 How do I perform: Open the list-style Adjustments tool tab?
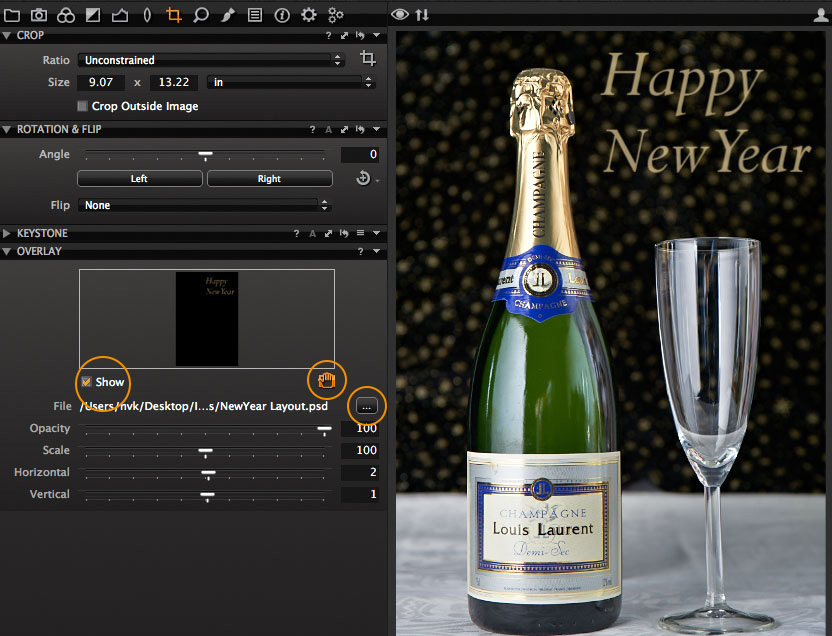click(x=255, y=15)
